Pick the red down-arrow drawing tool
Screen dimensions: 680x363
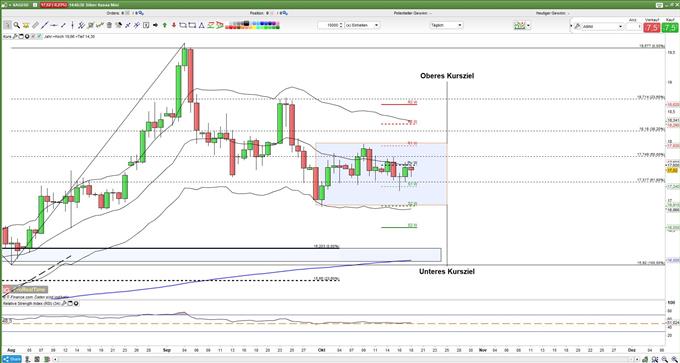click(x=174, y=25)
